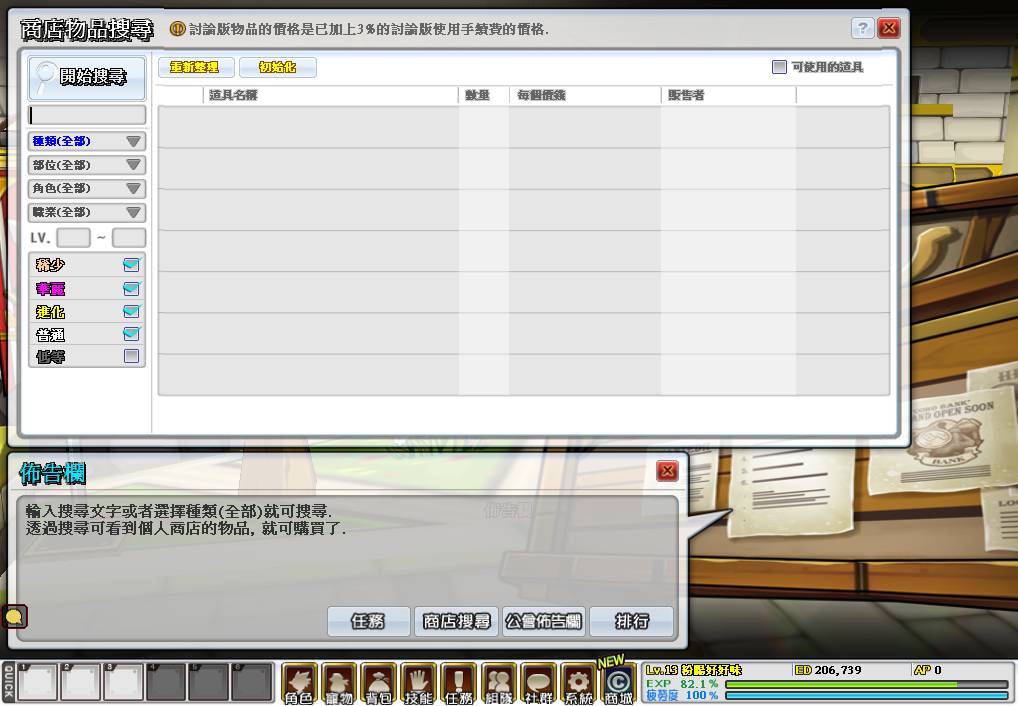The height and width of the screenshot is (706, 1018).
Task: Open the 技能 skills icon
Action: [419, 684]
